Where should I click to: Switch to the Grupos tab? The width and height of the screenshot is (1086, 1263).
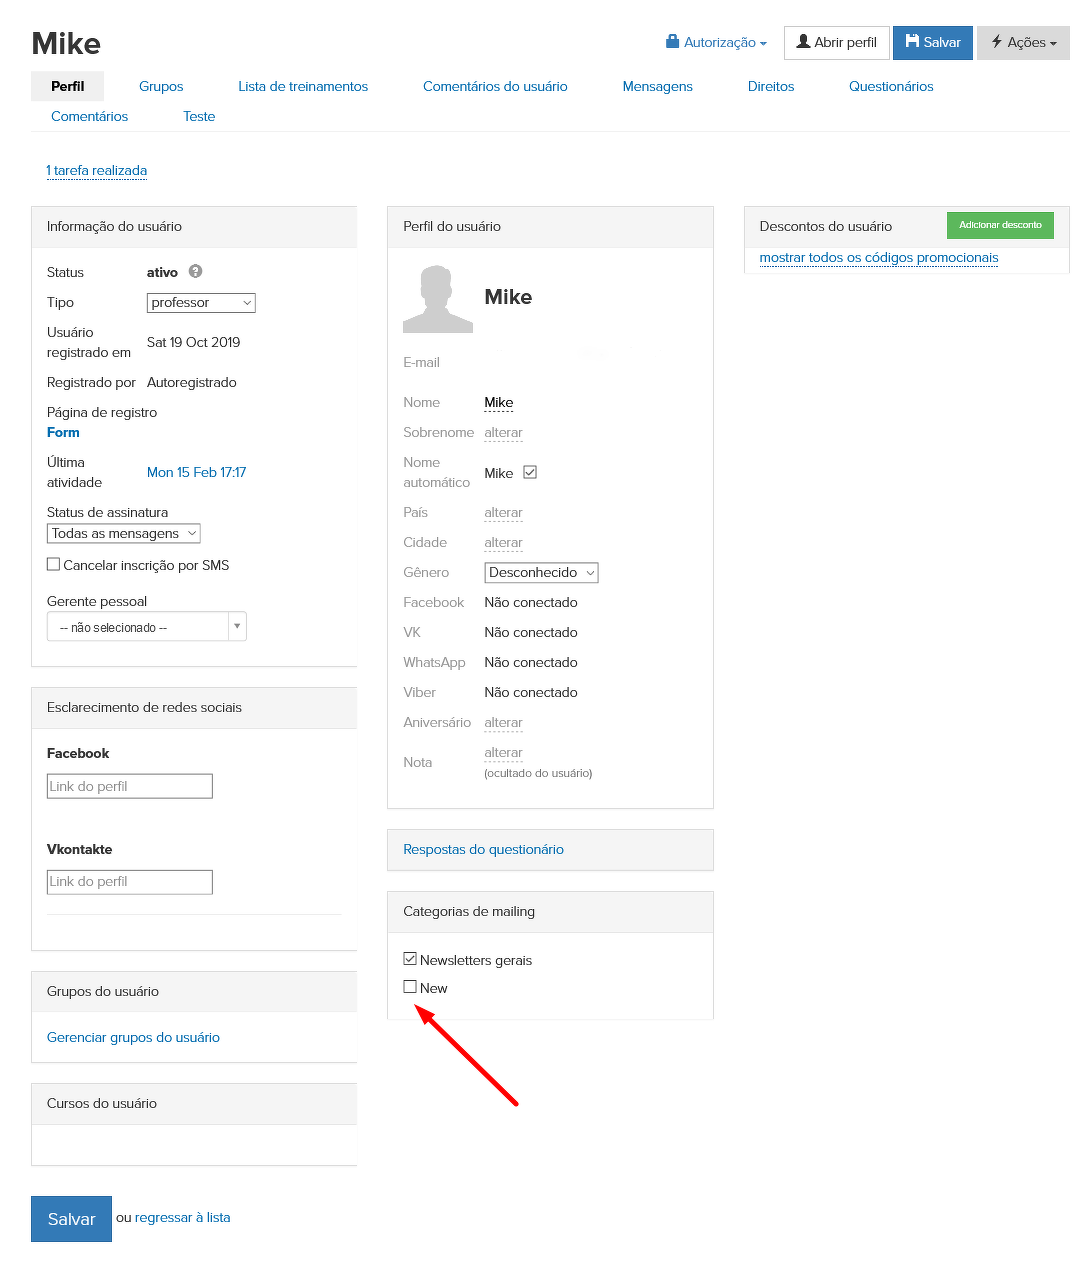coord(161,87)
